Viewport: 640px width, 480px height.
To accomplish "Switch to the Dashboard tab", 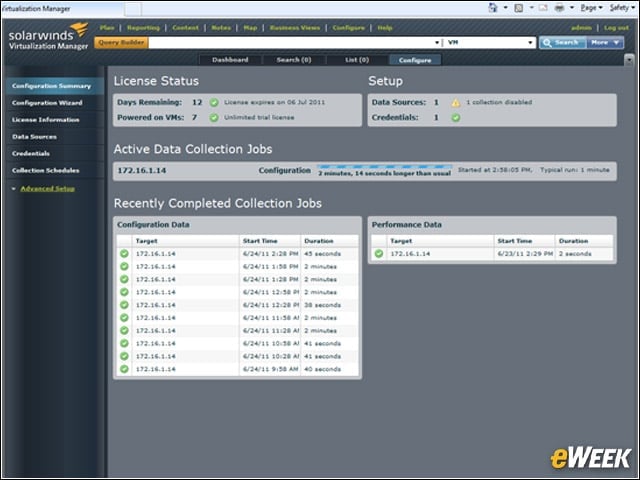I will coord(230,60).
